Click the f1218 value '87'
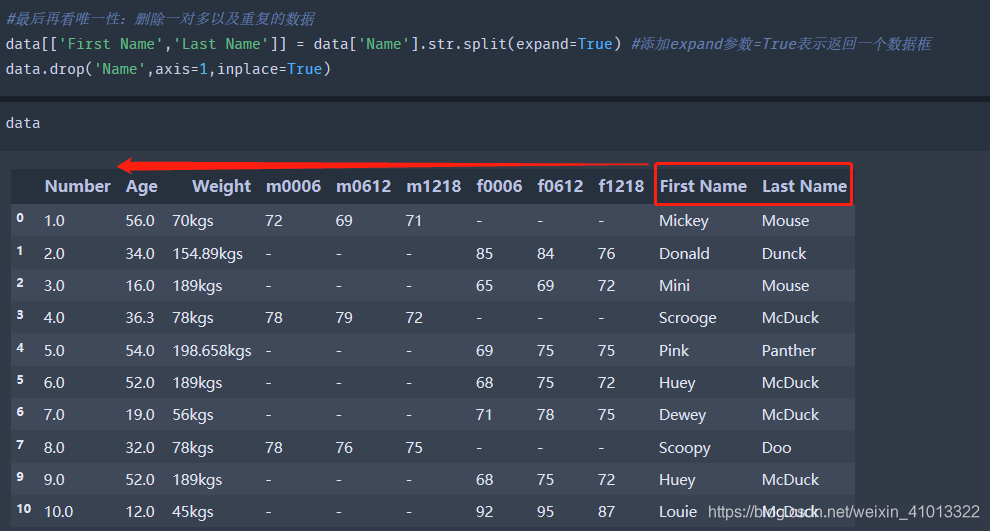This screenshot has height=531, width=990. pyautogui.click(x=606, y=512)
